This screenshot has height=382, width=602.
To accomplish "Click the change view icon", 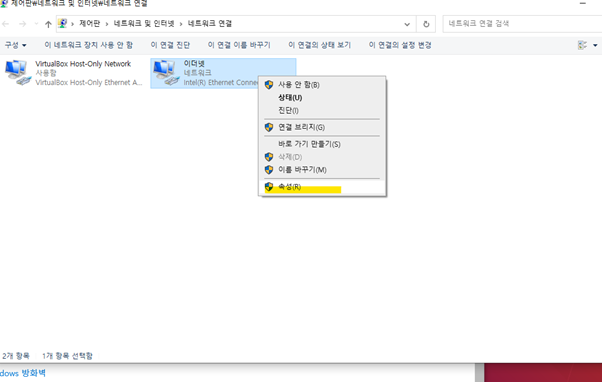I will pyautogui.click(x=582, y=45).
